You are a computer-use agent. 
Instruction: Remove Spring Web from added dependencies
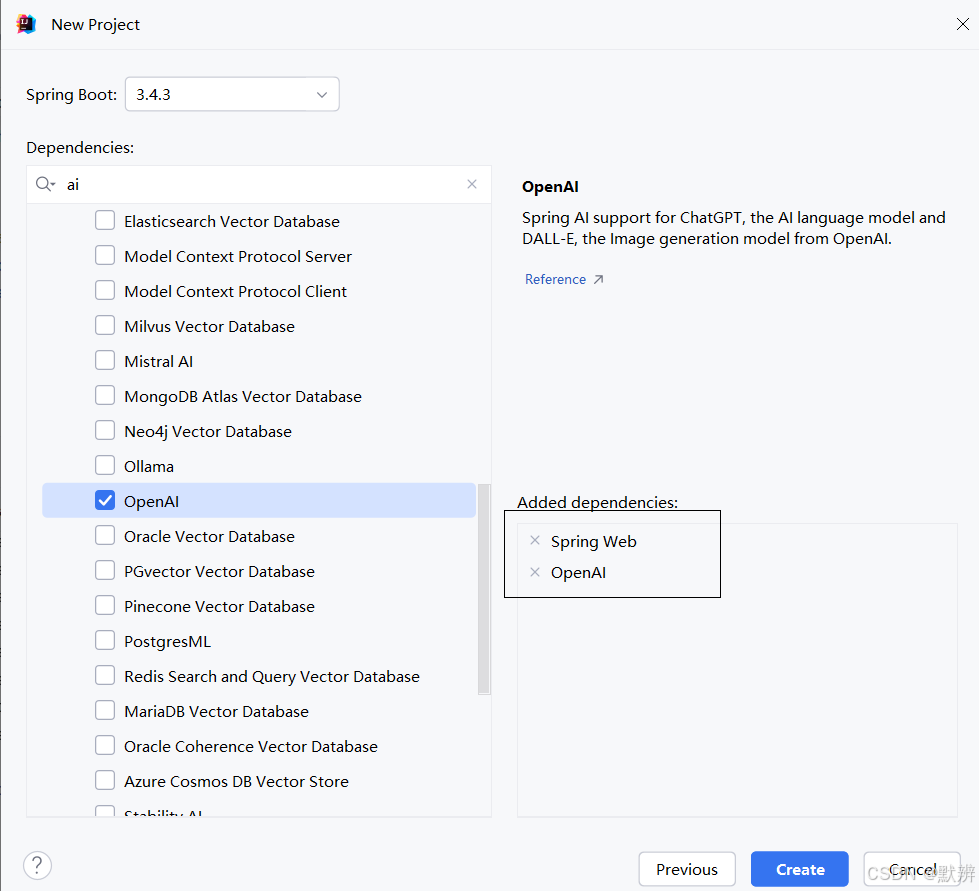(x=535, y=541)
